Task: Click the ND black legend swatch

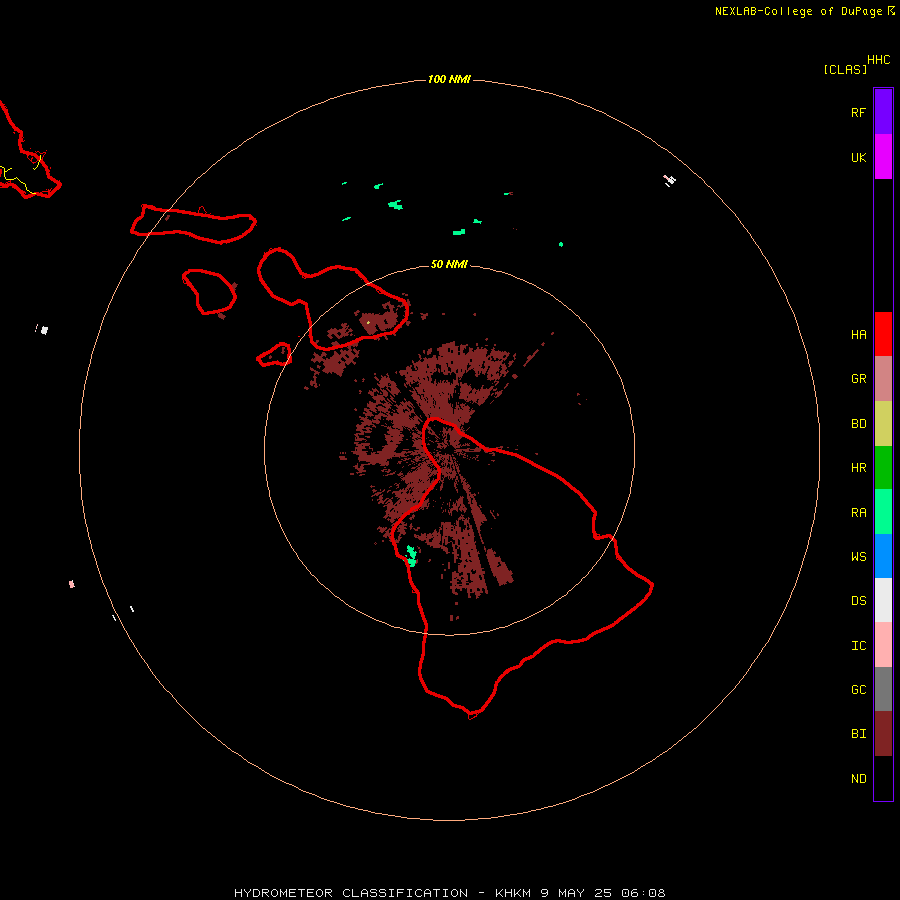Action: (x=883, y=778)
